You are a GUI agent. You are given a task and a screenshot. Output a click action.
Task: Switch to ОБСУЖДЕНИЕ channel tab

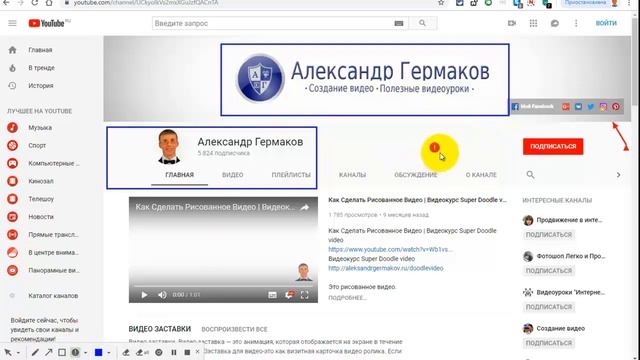tap(416, 175)
